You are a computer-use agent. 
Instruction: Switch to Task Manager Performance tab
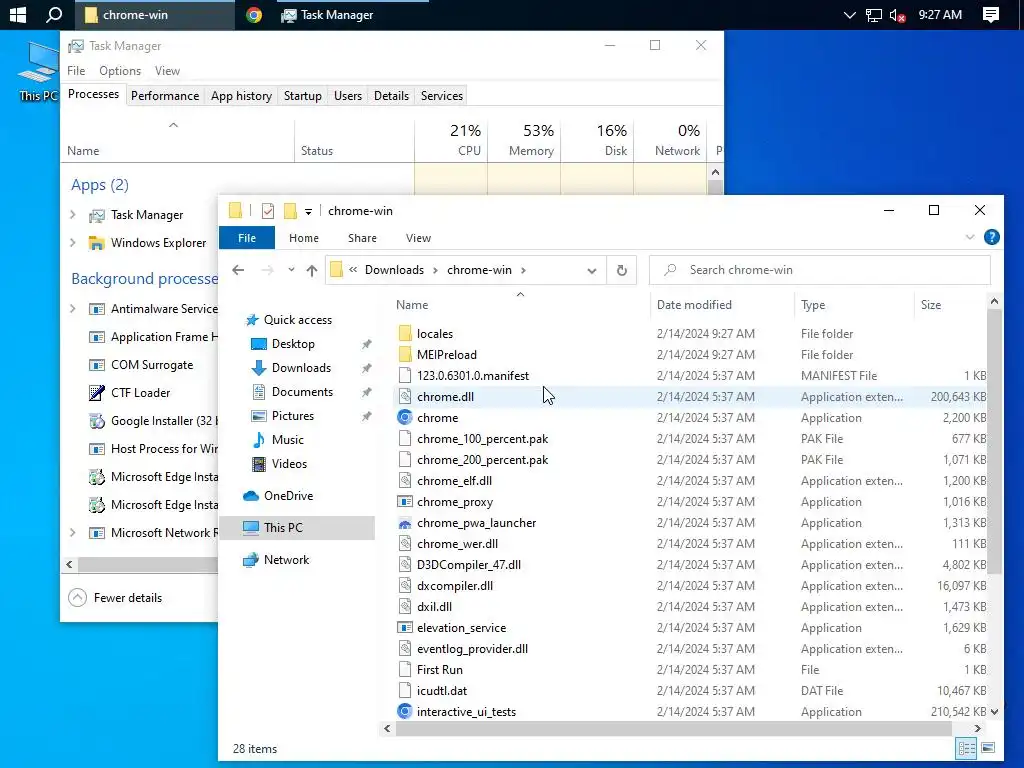[x=165, y=95]
